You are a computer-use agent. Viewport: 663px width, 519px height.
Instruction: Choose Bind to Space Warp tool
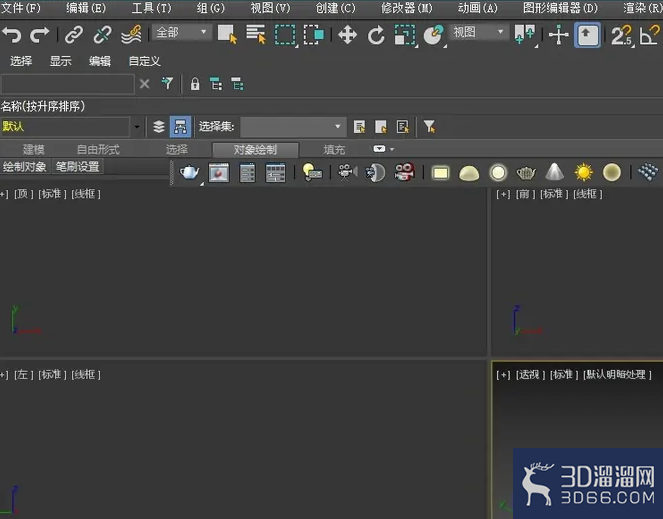(x=131, y=35)
